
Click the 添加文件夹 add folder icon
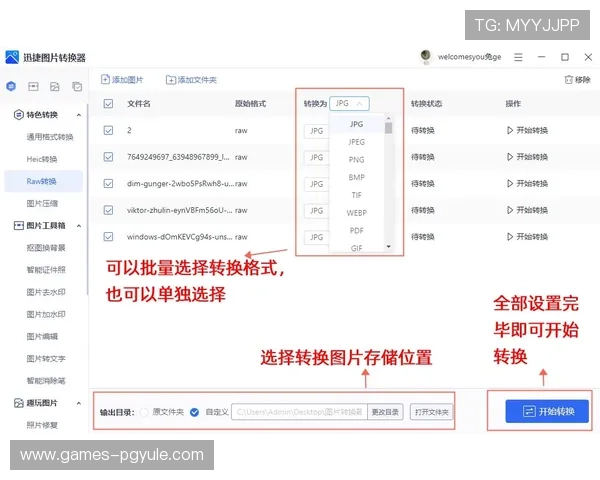(171, 80)
